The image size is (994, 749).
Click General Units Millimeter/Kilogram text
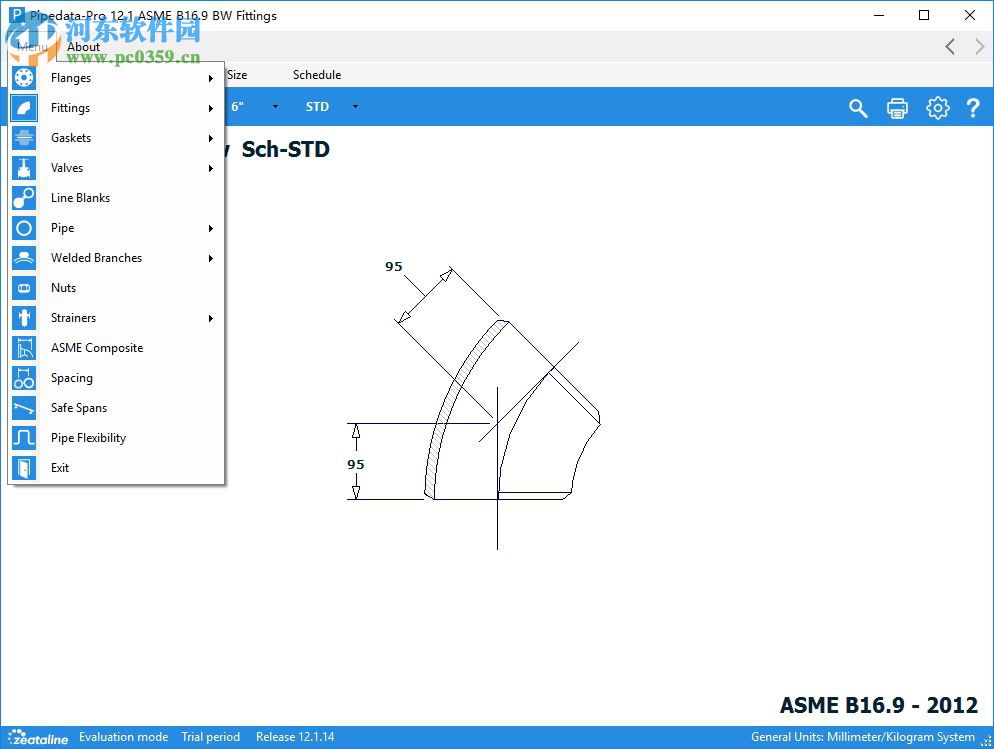tap(863, 737)
